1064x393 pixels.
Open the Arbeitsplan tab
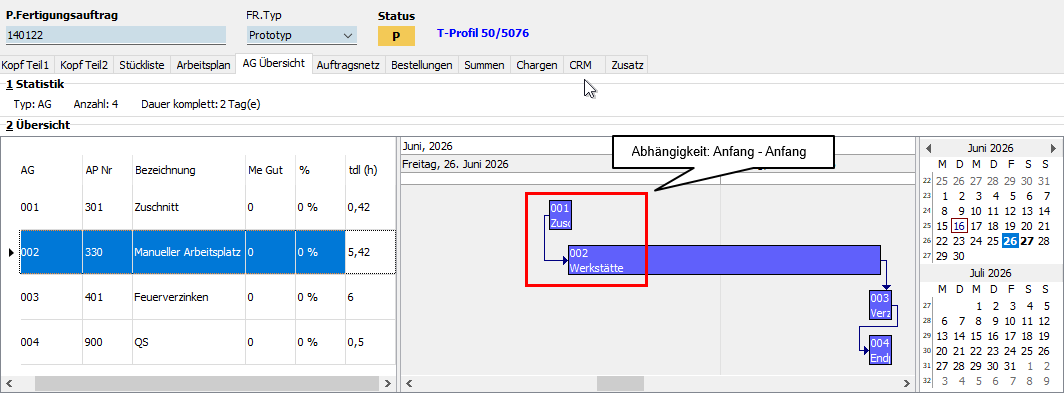pos(204,65)
